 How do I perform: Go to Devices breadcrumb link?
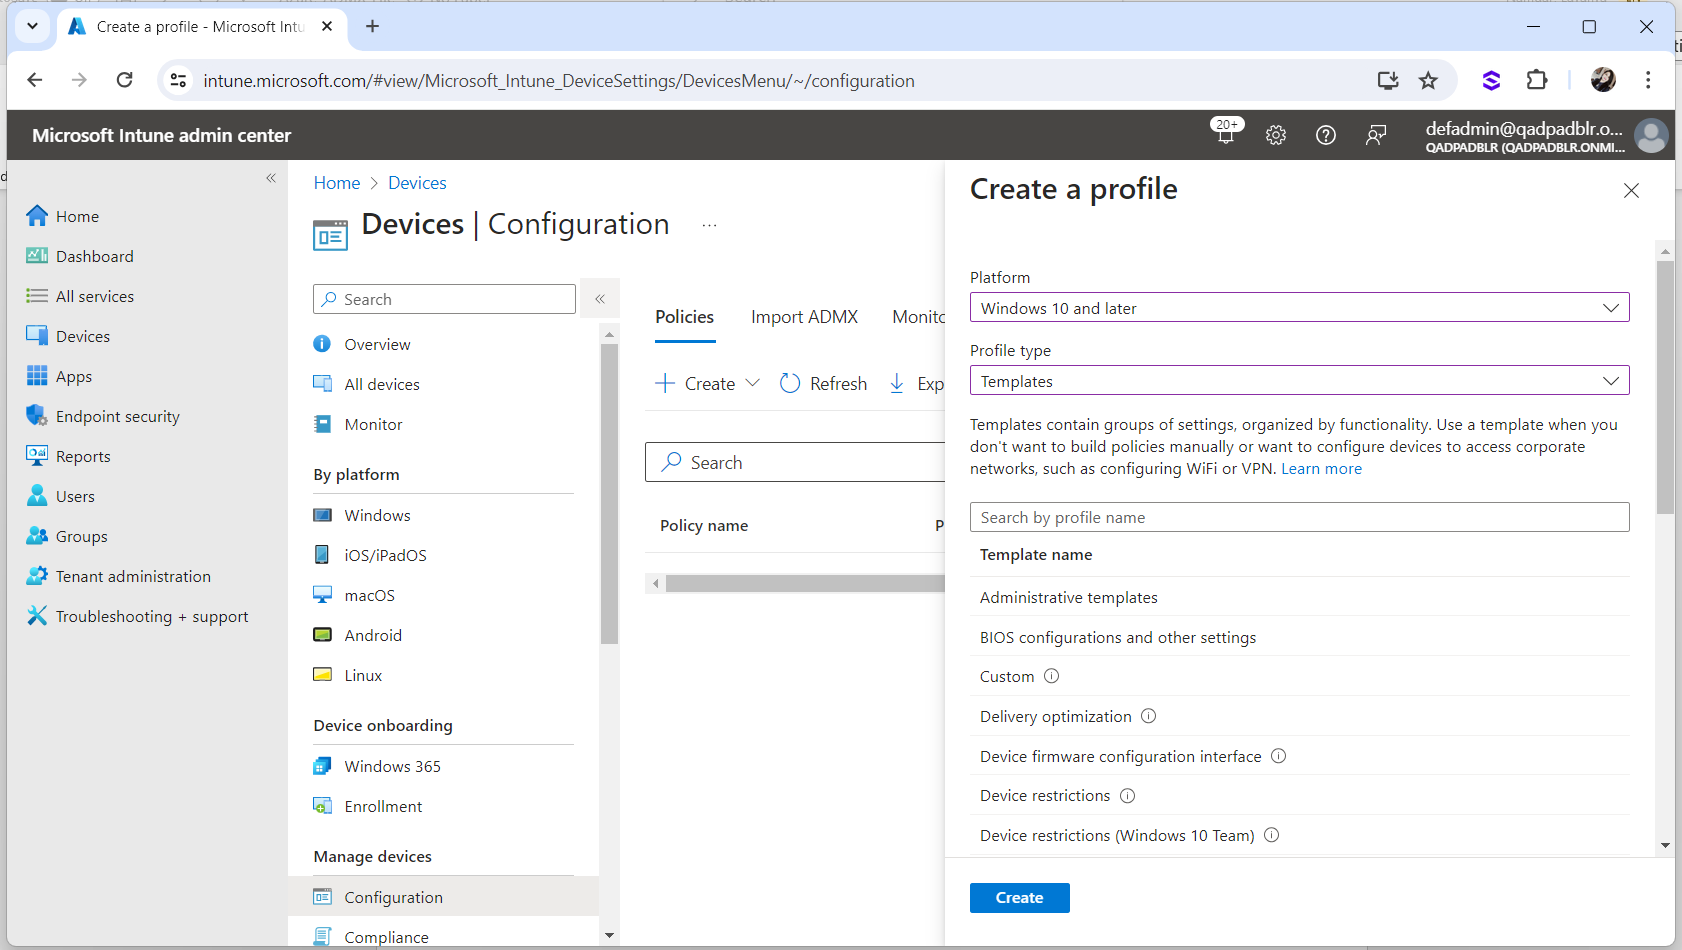coord(417,183)
